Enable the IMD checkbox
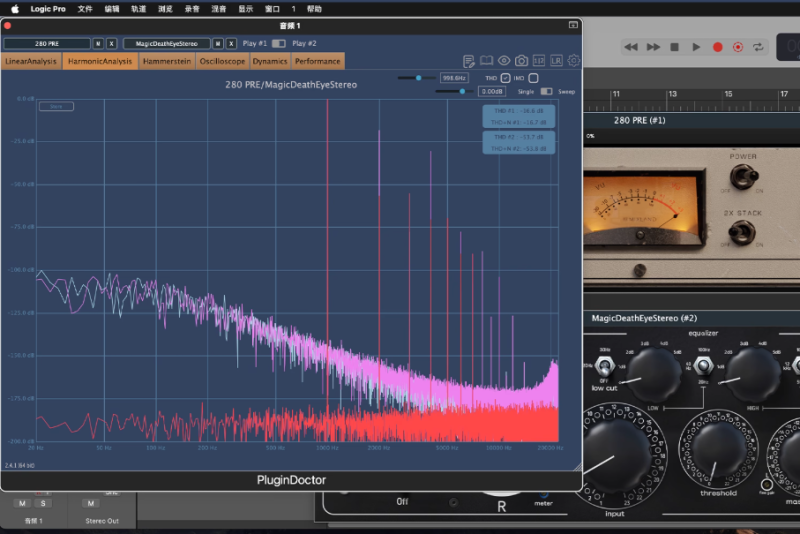 coord(533,78)
